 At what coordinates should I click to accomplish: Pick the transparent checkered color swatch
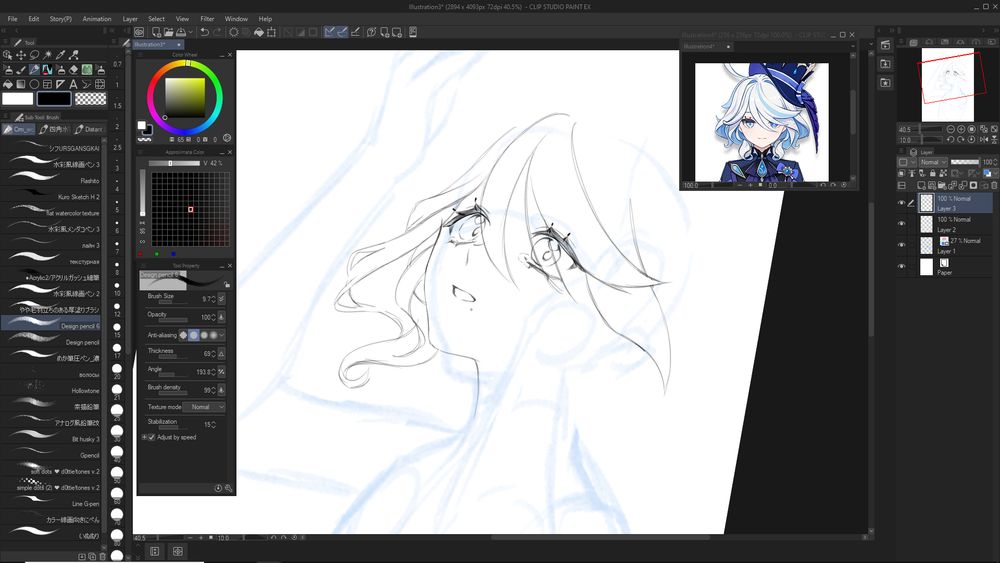pyautogui.click(x=91, y=99)
